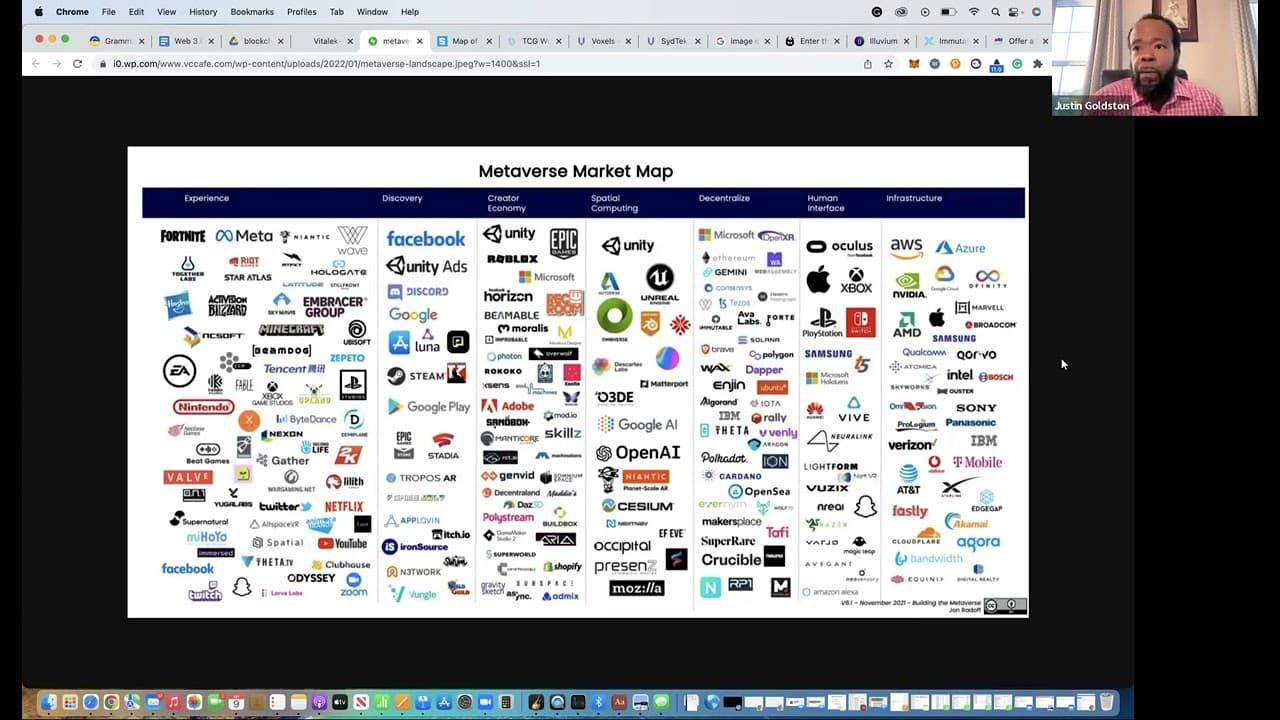The height and width of the screenshot is (720, 1280).
Task: Open the View menu
Action: pos(166,12)
